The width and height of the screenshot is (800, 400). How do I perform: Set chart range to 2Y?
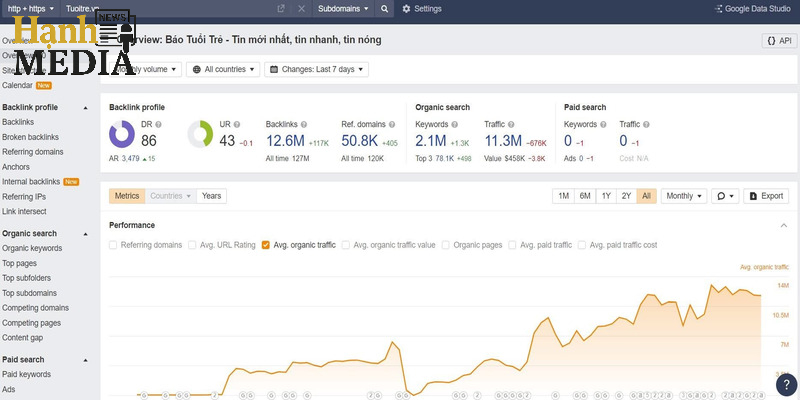pos(626,196)
